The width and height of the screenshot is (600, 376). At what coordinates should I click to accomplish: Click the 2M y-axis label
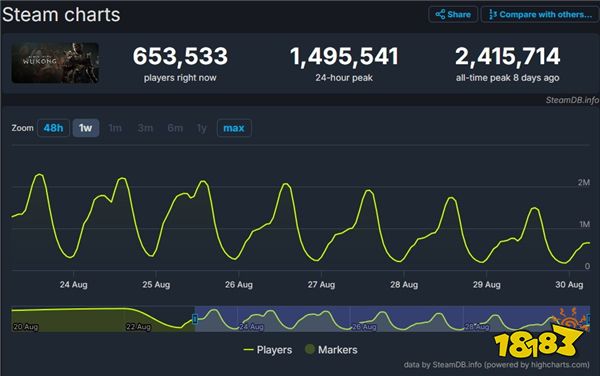click(x=584, y=182)
